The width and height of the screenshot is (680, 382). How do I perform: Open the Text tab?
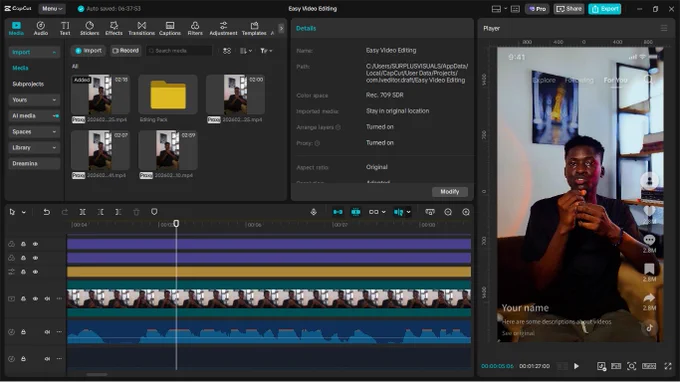tap(65, 28)
